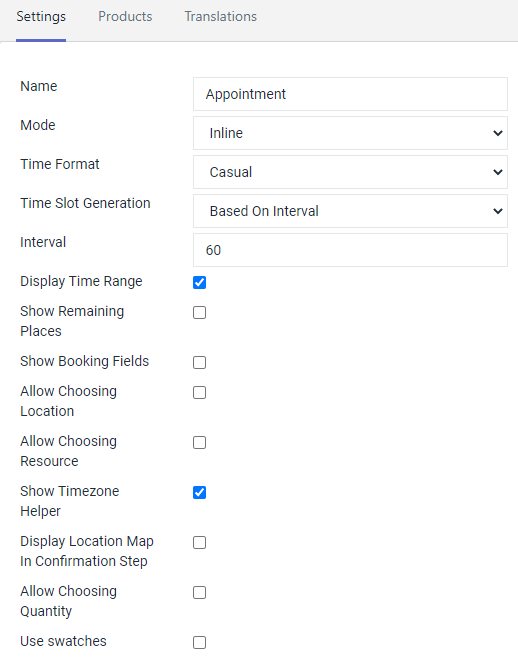The image size is (518, 663).
Task: Click the Show Timezone Helper label
Action: tap(70, 501)
